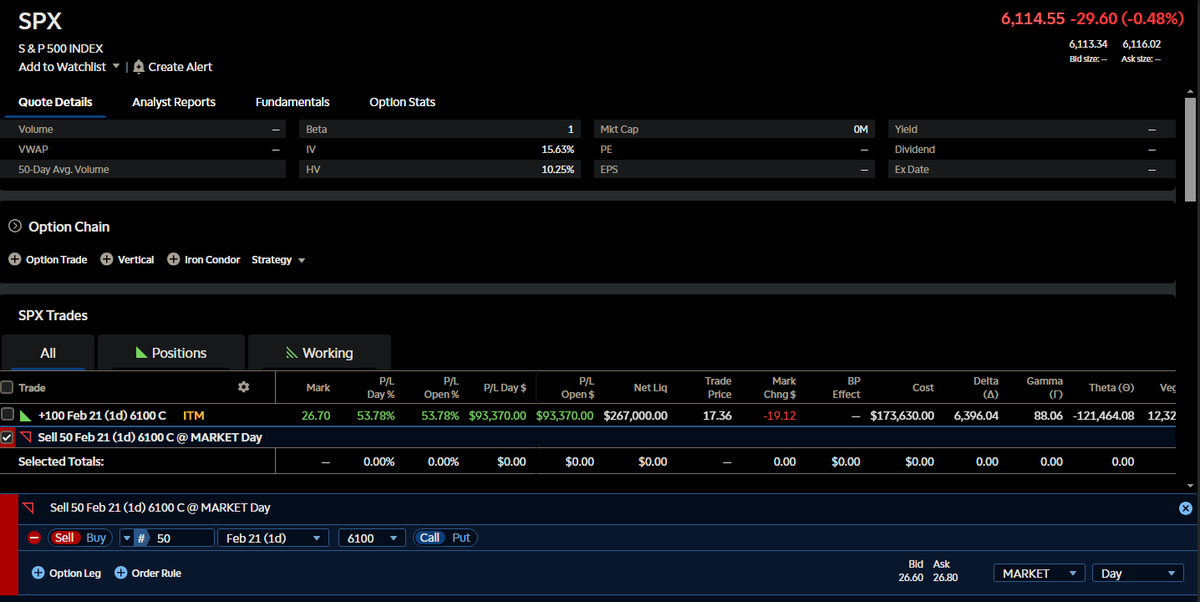Viewport: 1200px width, 602px height.
Task: Open the quantity preset dropdown arrow
Action: pyautogui.click(x=126, y=538)
